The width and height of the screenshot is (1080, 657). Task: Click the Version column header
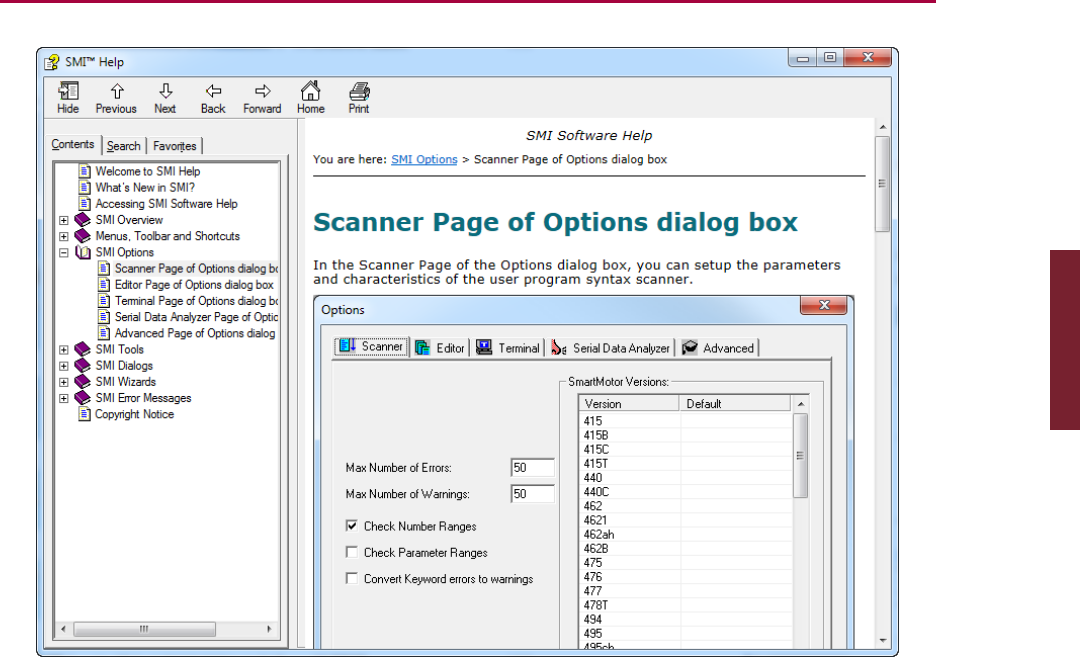[629, 404]
